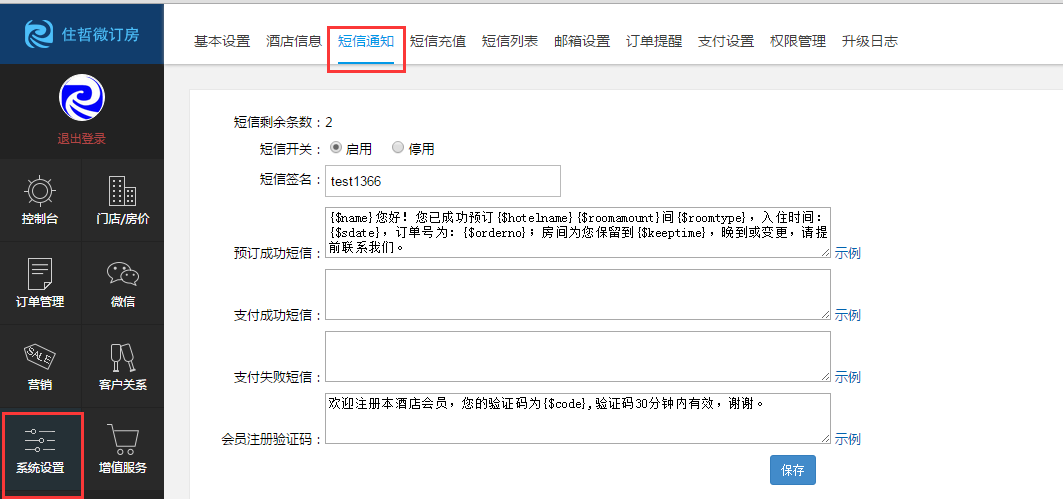
Task: Open 示例 link beside 预订成功短信
Action: pyautogui.click(x=848, y=253)
